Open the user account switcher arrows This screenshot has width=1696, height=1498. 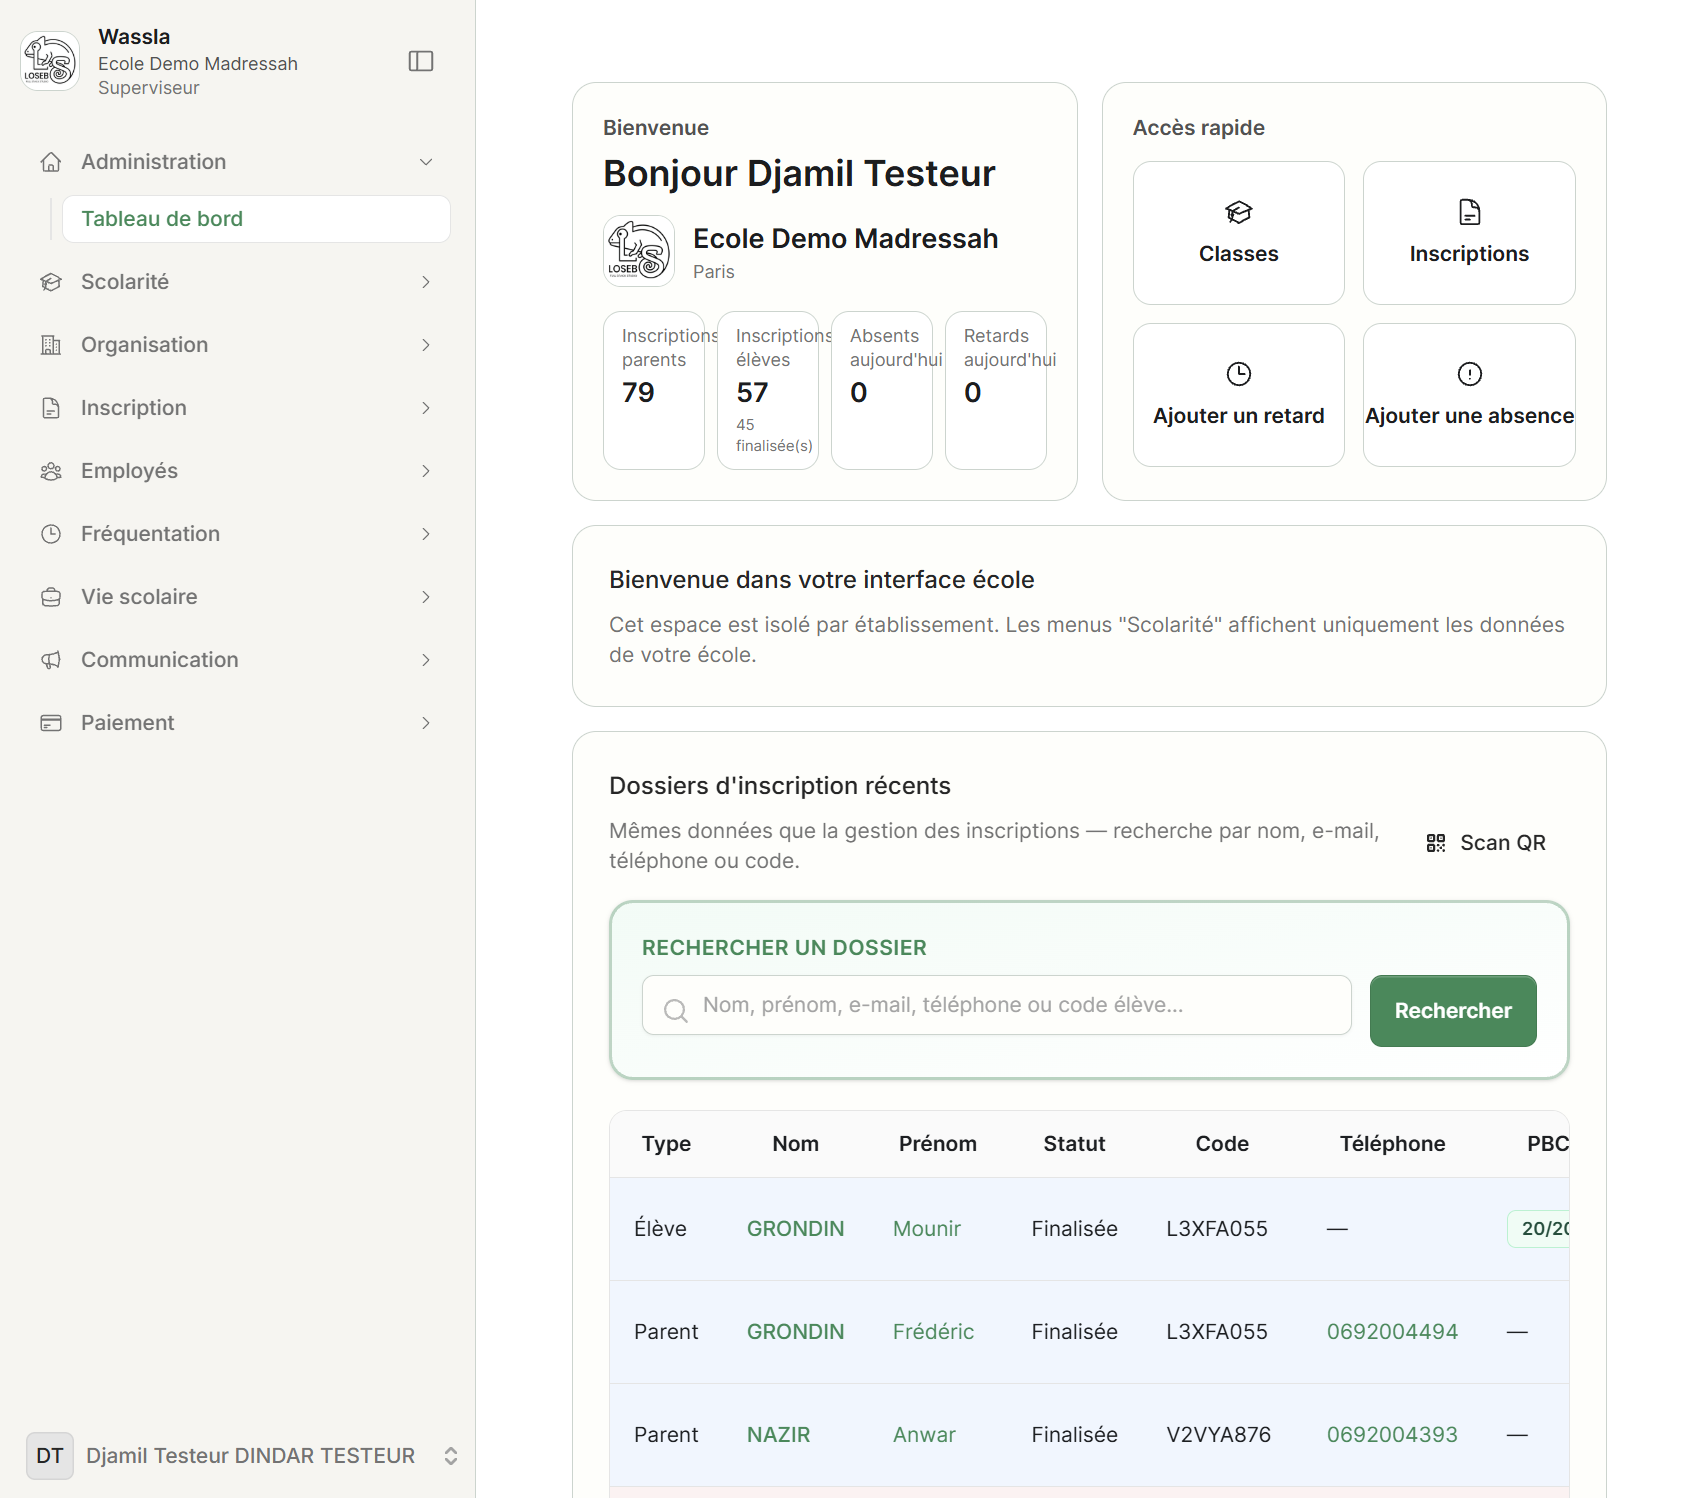coord(451,1456)
